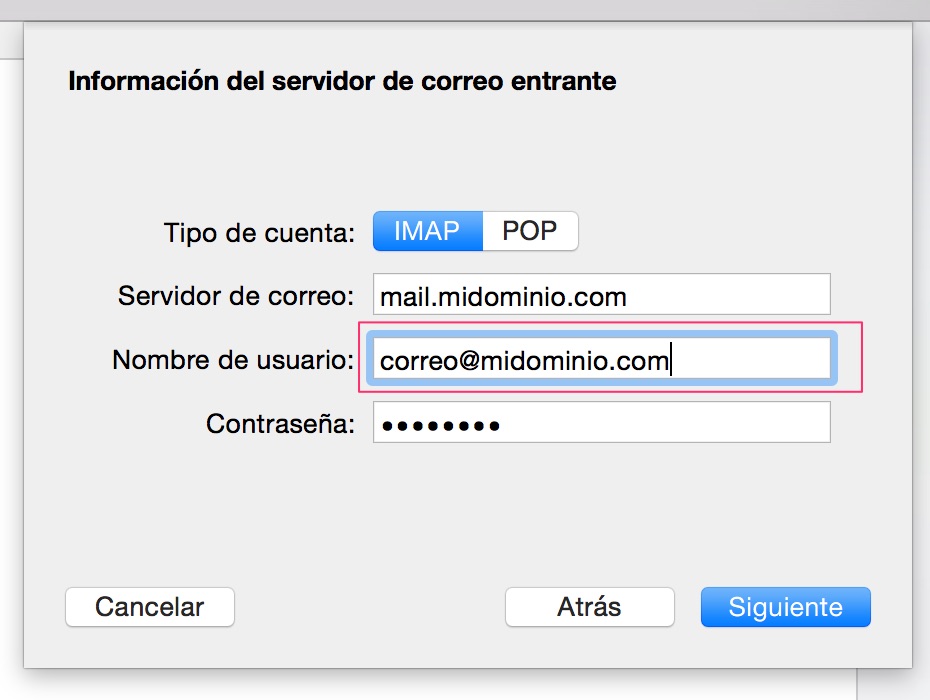Click the "Tipo de cuenta:" label
Viewport: 930px width, 700px height.
(259, 233)
